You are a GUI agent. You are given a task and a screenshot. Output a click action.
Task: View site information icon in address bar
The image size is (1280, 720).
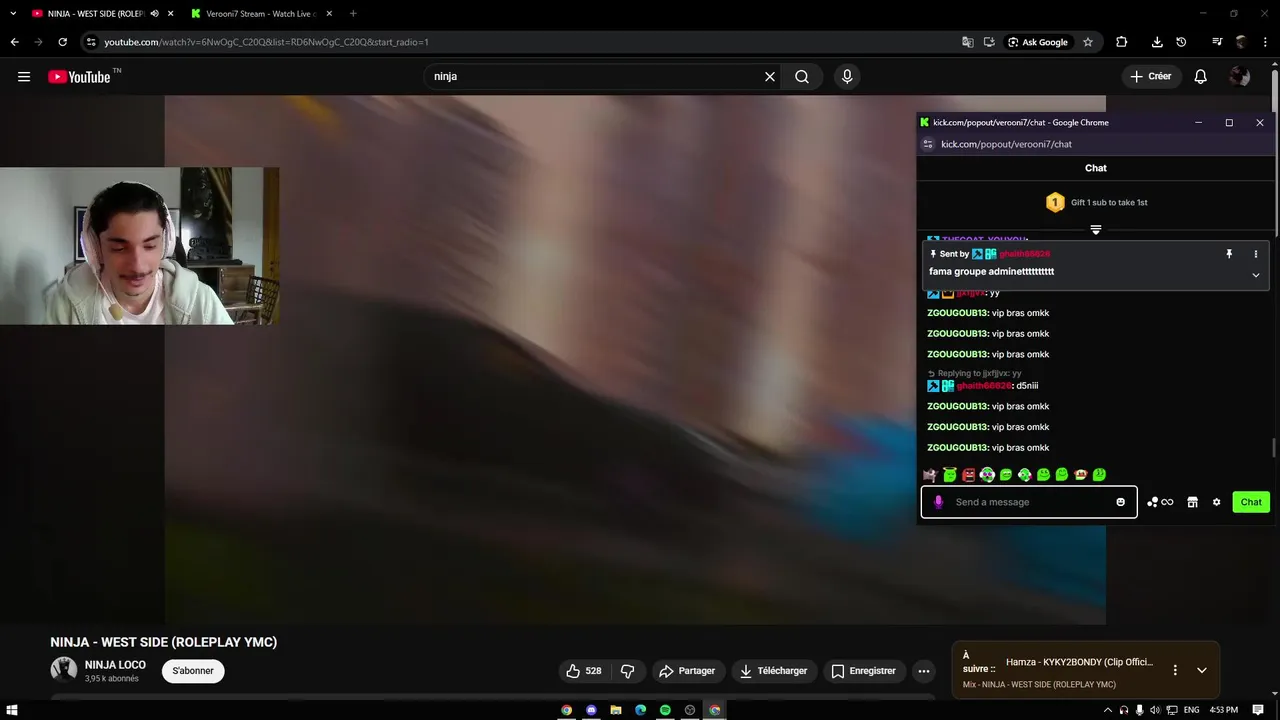(x=91, y=42)
